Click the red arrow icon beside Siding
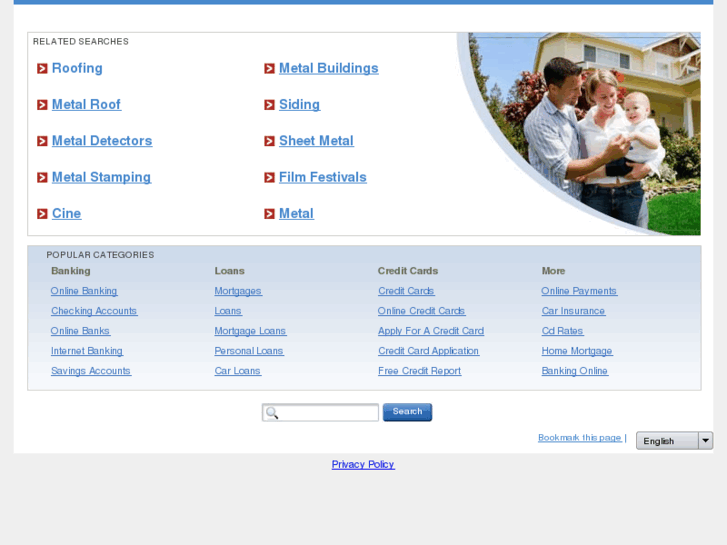The width and height of the screenshot is (727, 545). pos(269,105)
